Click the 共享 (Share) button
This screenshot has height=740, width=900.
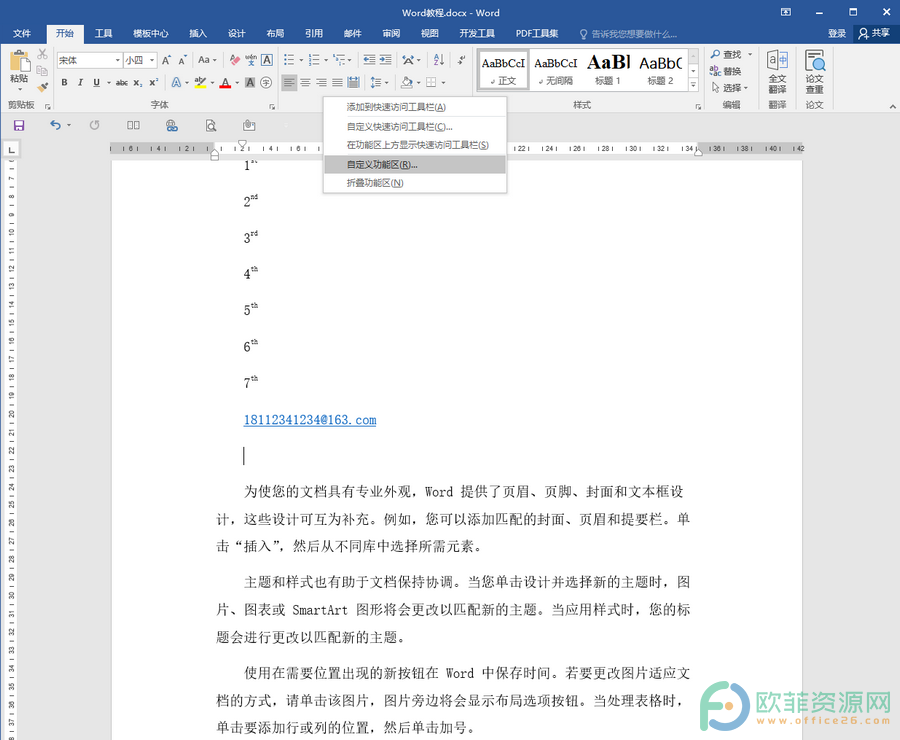[874, 33]
